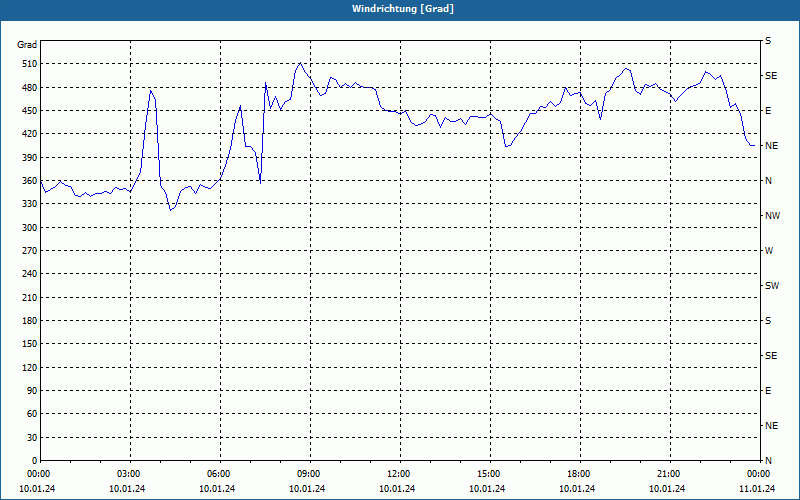Click the SW compass label on right axis

[x=772, y=286]
